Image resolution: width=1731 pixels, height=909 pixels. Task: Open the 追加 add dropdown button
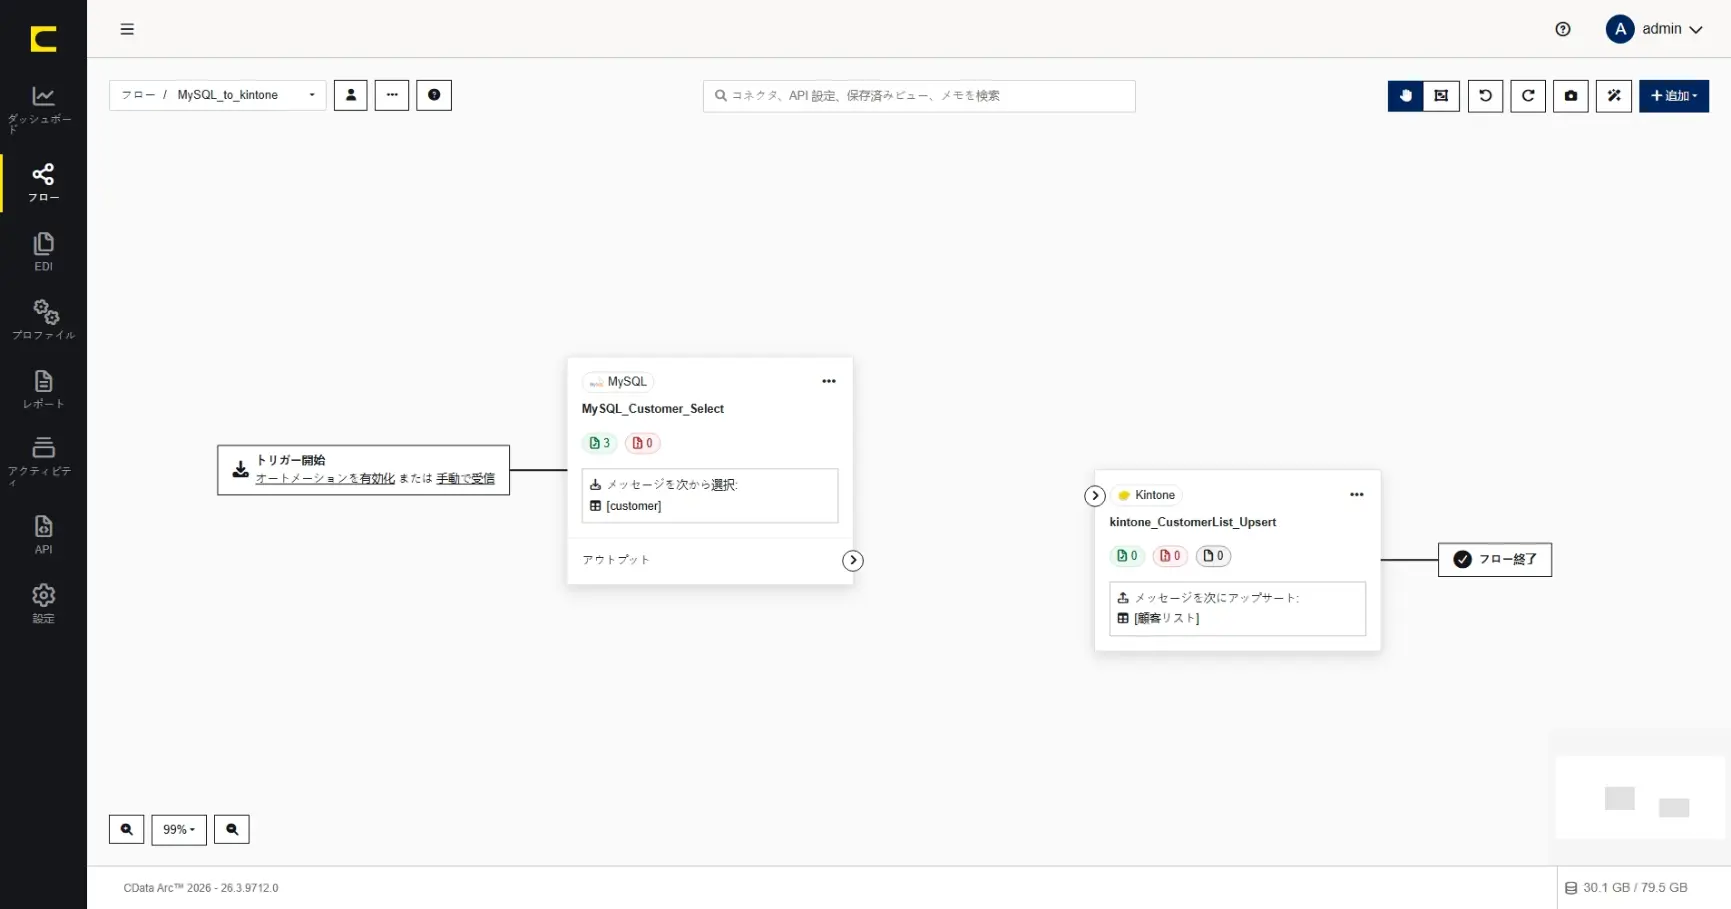click(1674, 96)
